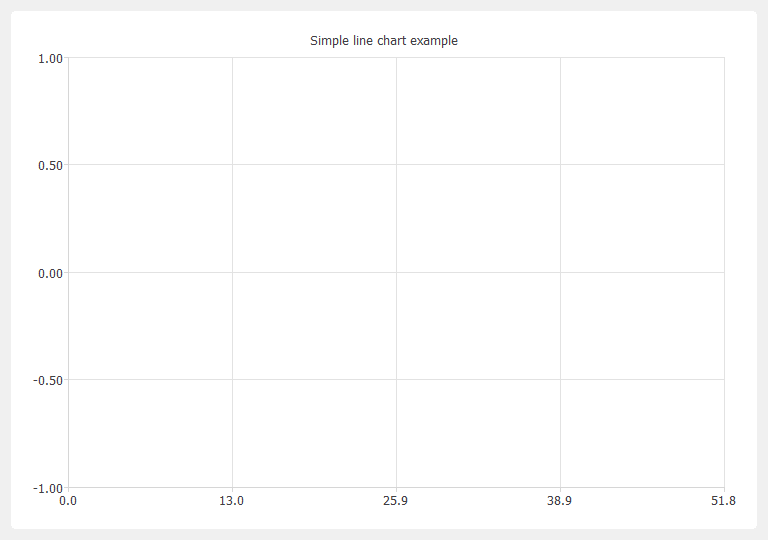Click the 0.0 x-axis label
Image resolution: width=768 pixels, height=540 pixels.
click(x=68, y=501)
